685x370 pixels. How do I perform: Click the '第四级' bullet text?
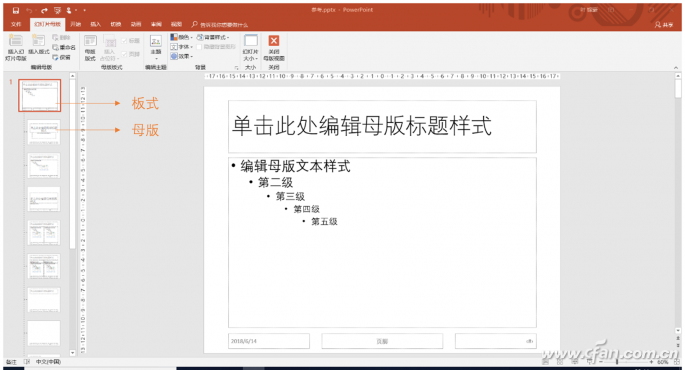pos(306,209)
